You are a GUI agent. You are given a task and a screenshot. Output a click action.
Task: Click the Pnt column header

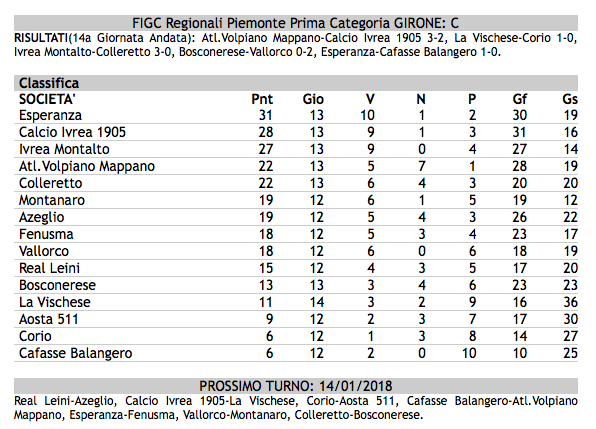[262, 99]
